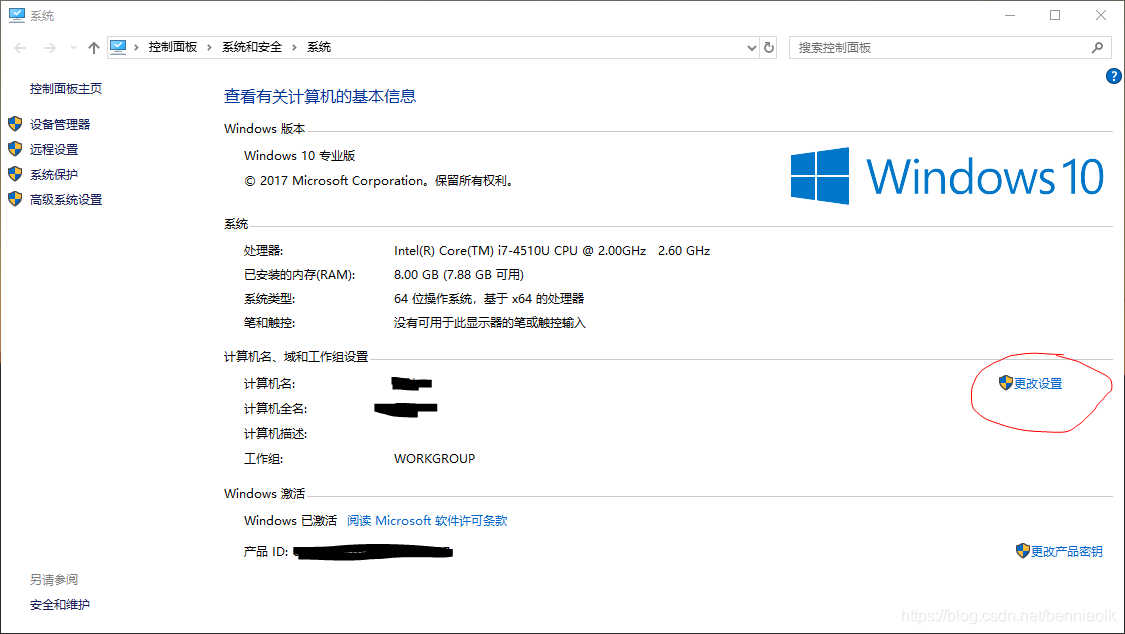Click the 8.00 GB installed RAM value

[x=458, y=275]
